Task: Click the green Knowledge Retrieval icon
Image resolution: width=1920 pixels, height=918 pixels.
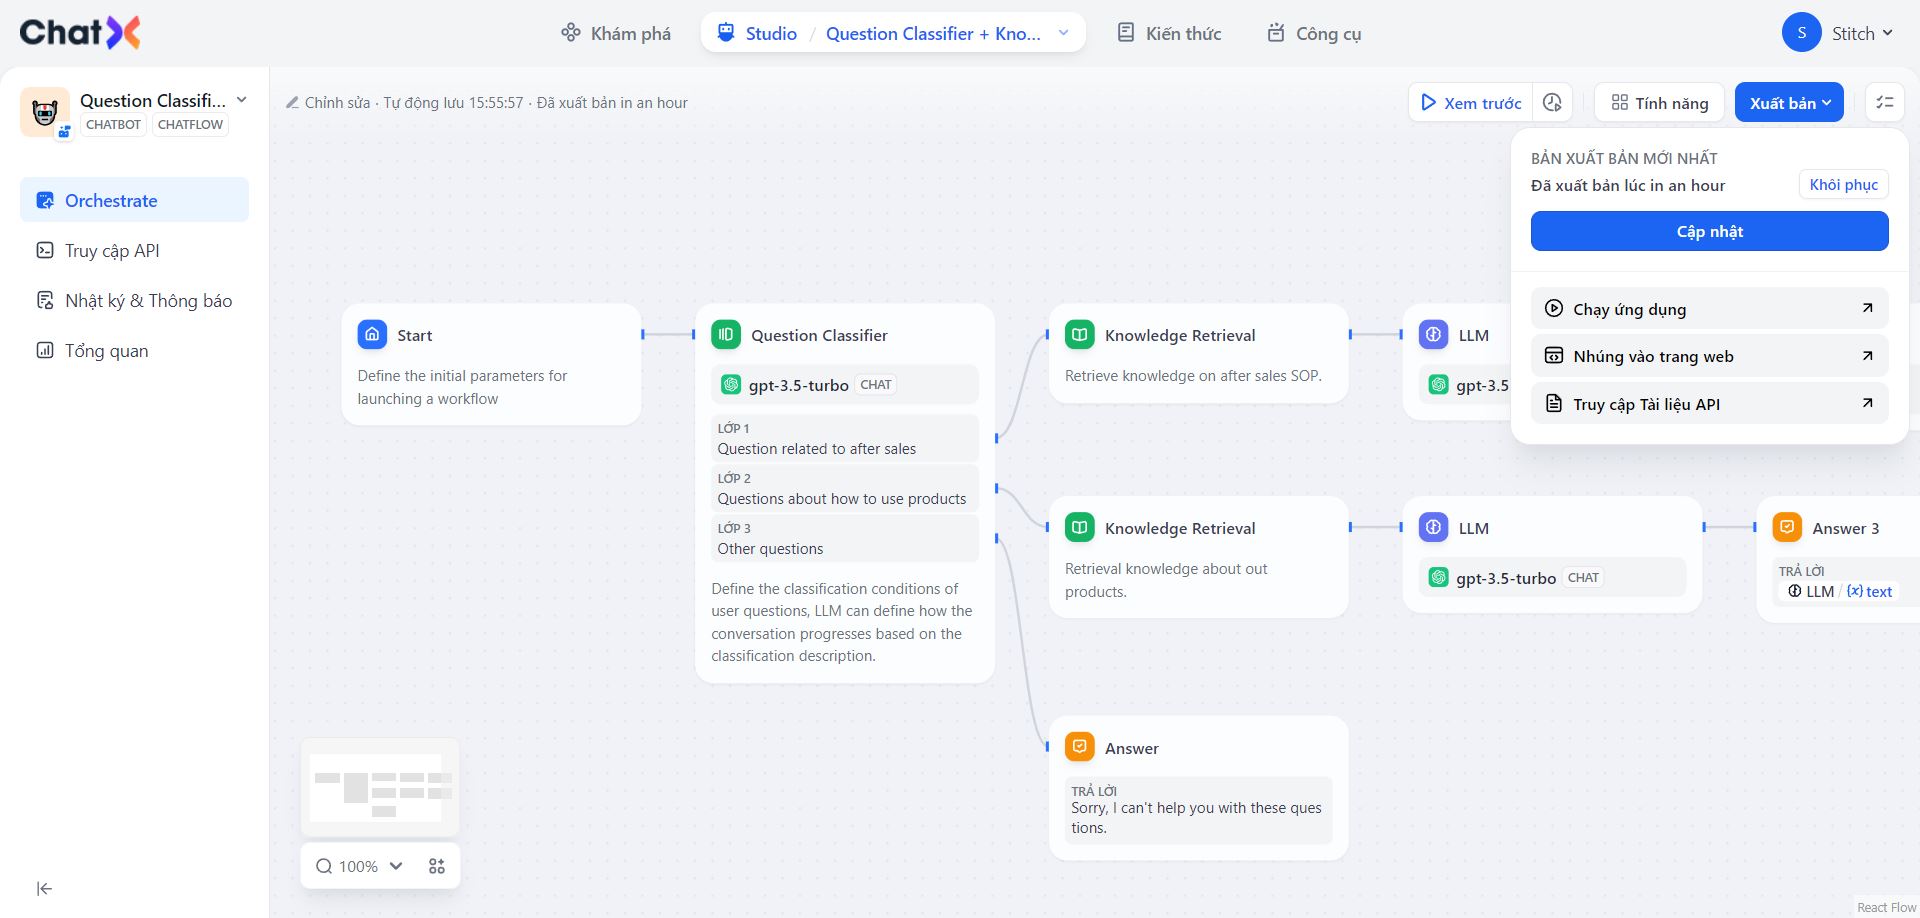Action: point(1080,335)
